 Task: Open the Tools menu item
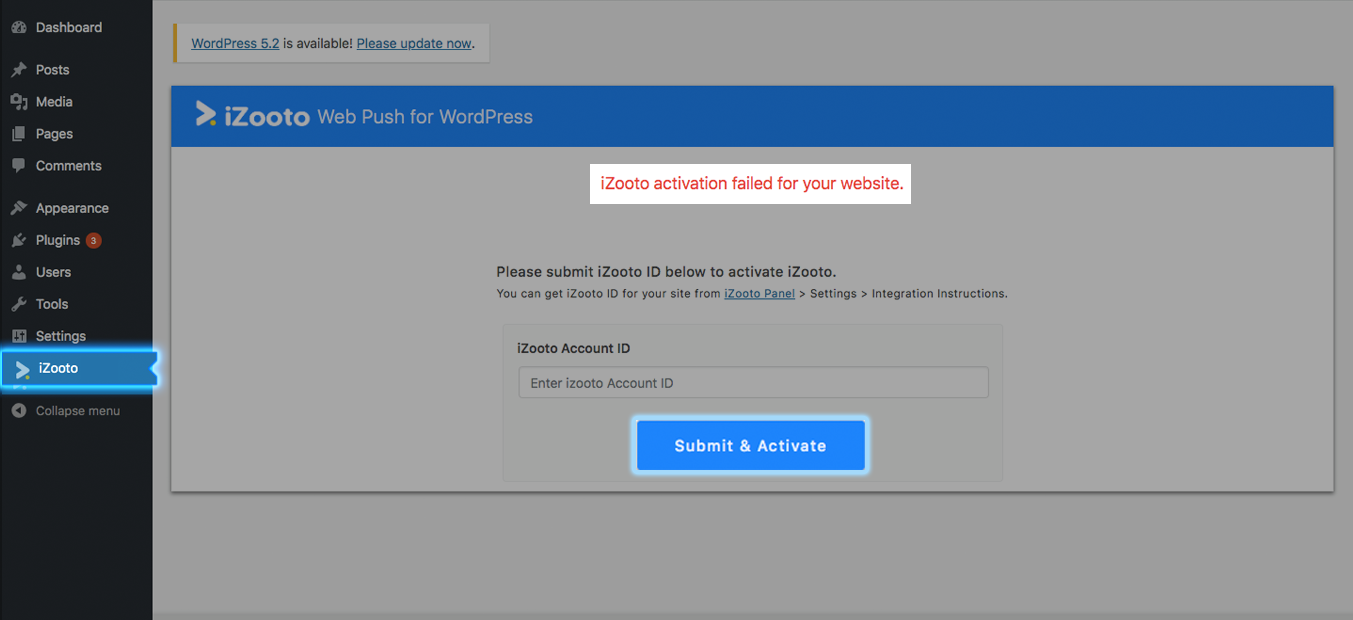click(x=76, y=304)
